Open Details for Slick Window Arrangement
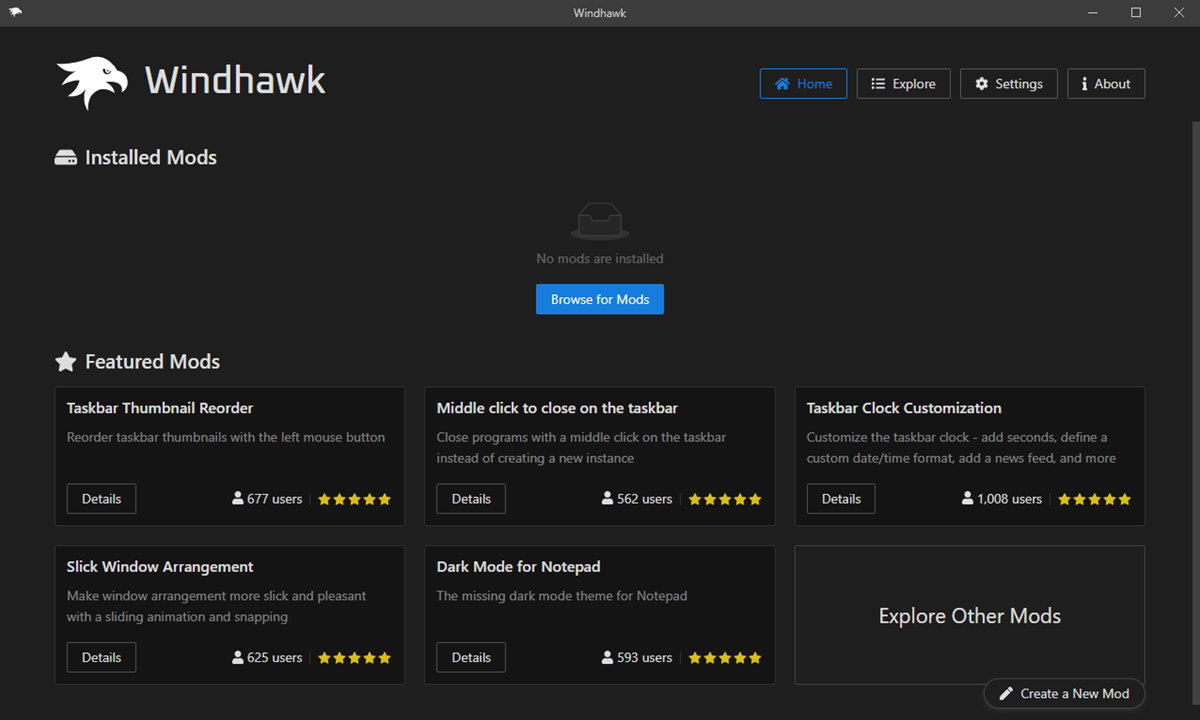This screenshot has width=1200, height=720. point(101,657)
